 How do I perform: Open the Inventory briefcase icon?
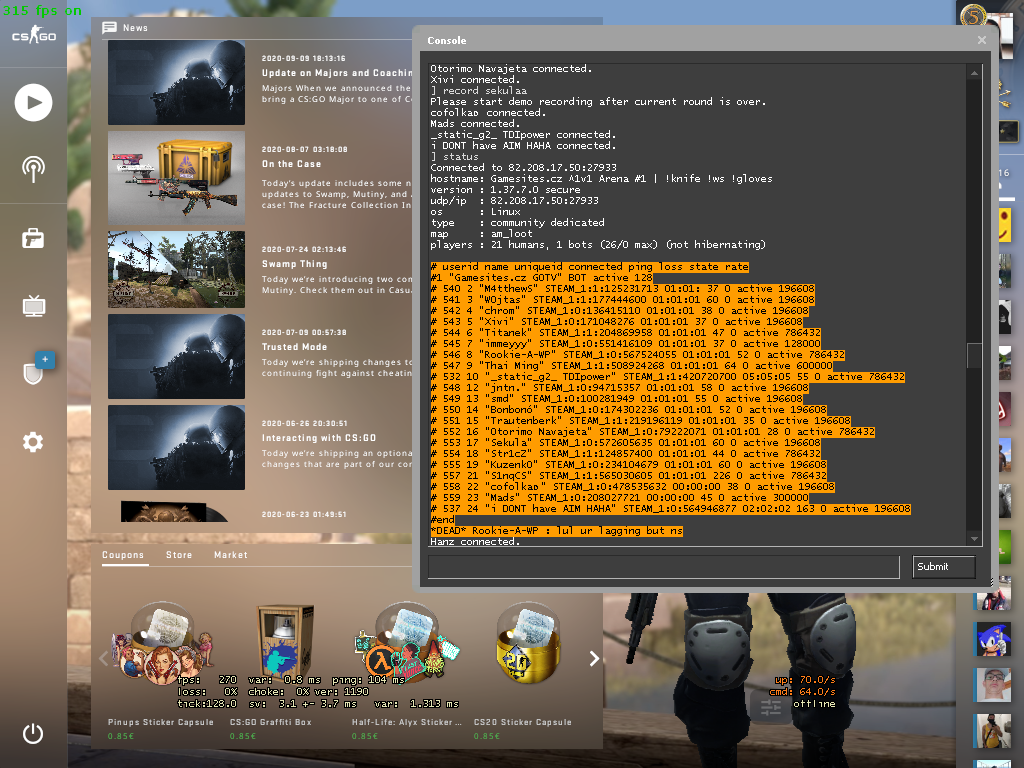33,238
